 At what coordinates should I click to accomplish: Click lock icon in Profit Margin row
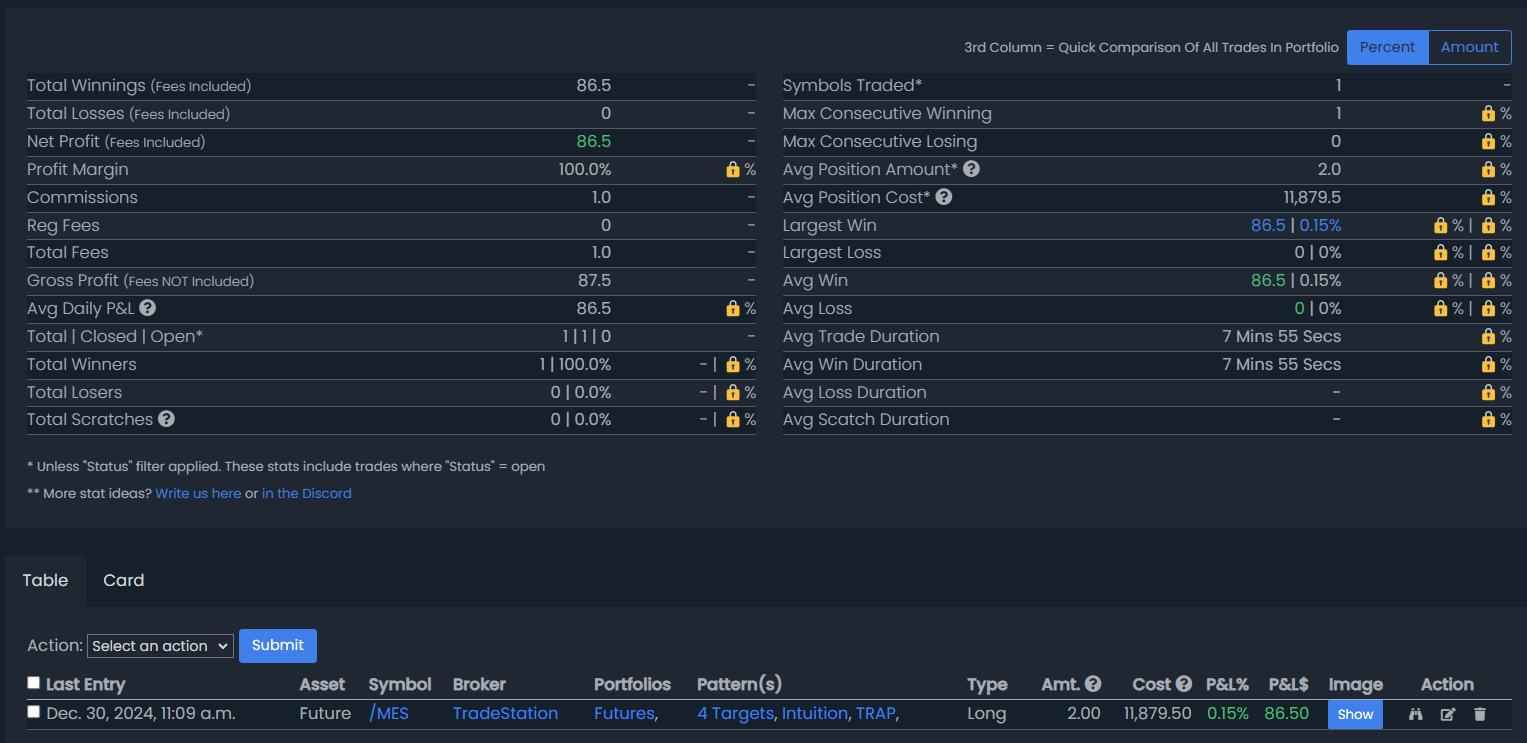[733, 170]
